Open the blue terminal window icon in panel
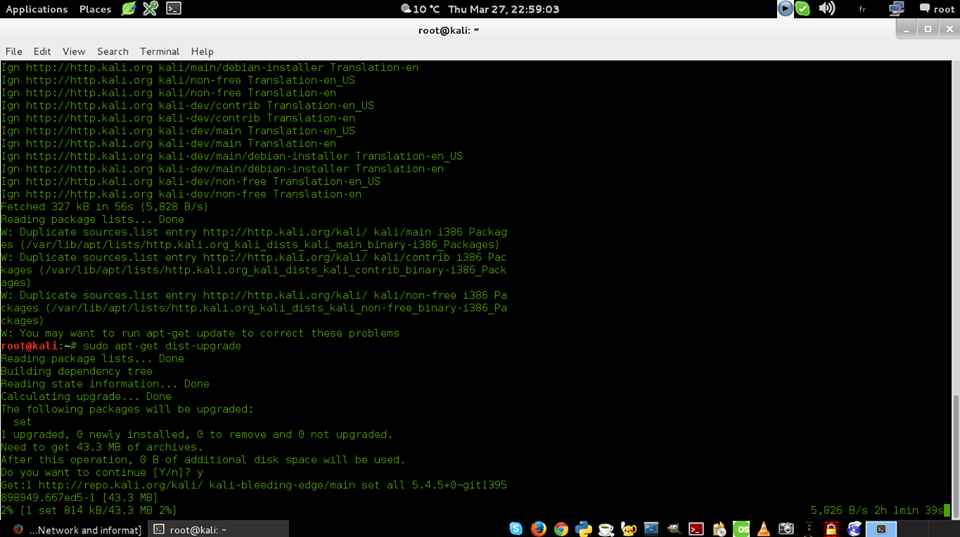This screenshot has width=960, height=537. [651, 528]
